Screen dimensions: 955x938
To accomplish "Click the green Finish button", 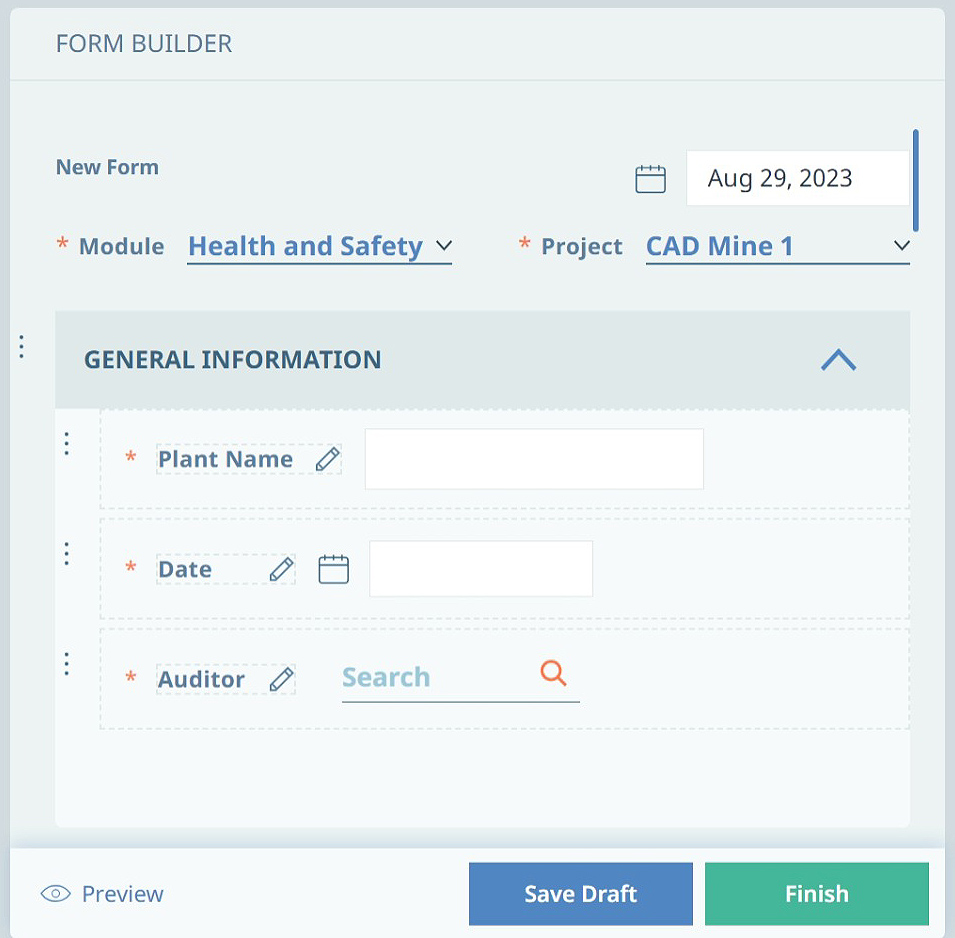I will (x=817, y=894).
